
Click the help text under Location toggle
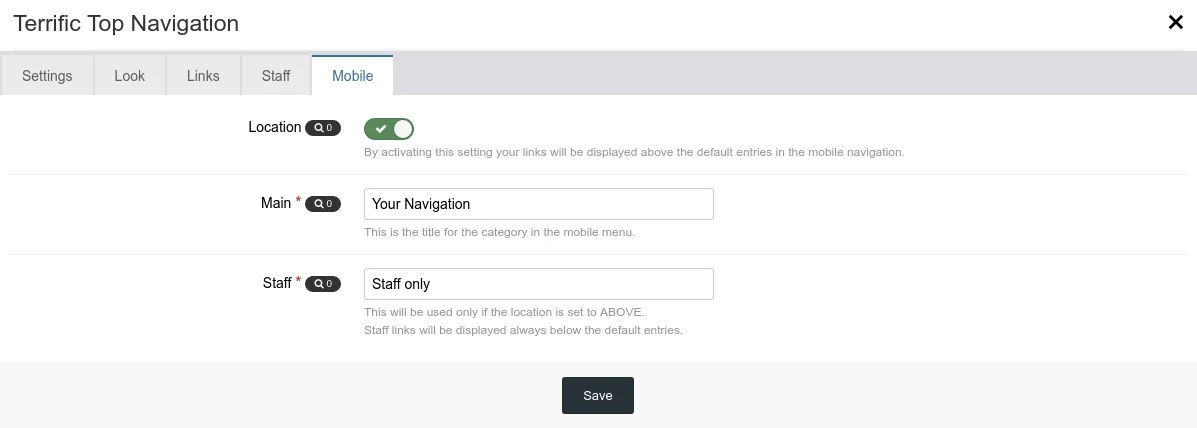[x=634, y=153]
